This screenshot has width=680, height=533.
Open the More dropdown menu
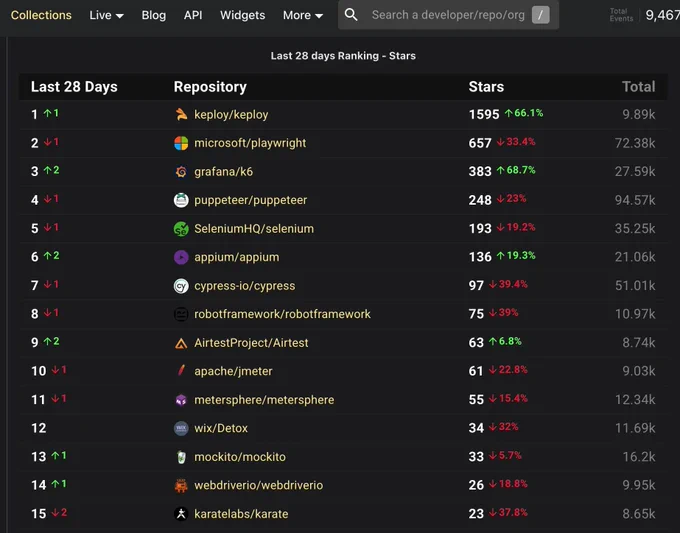point(303,15)
